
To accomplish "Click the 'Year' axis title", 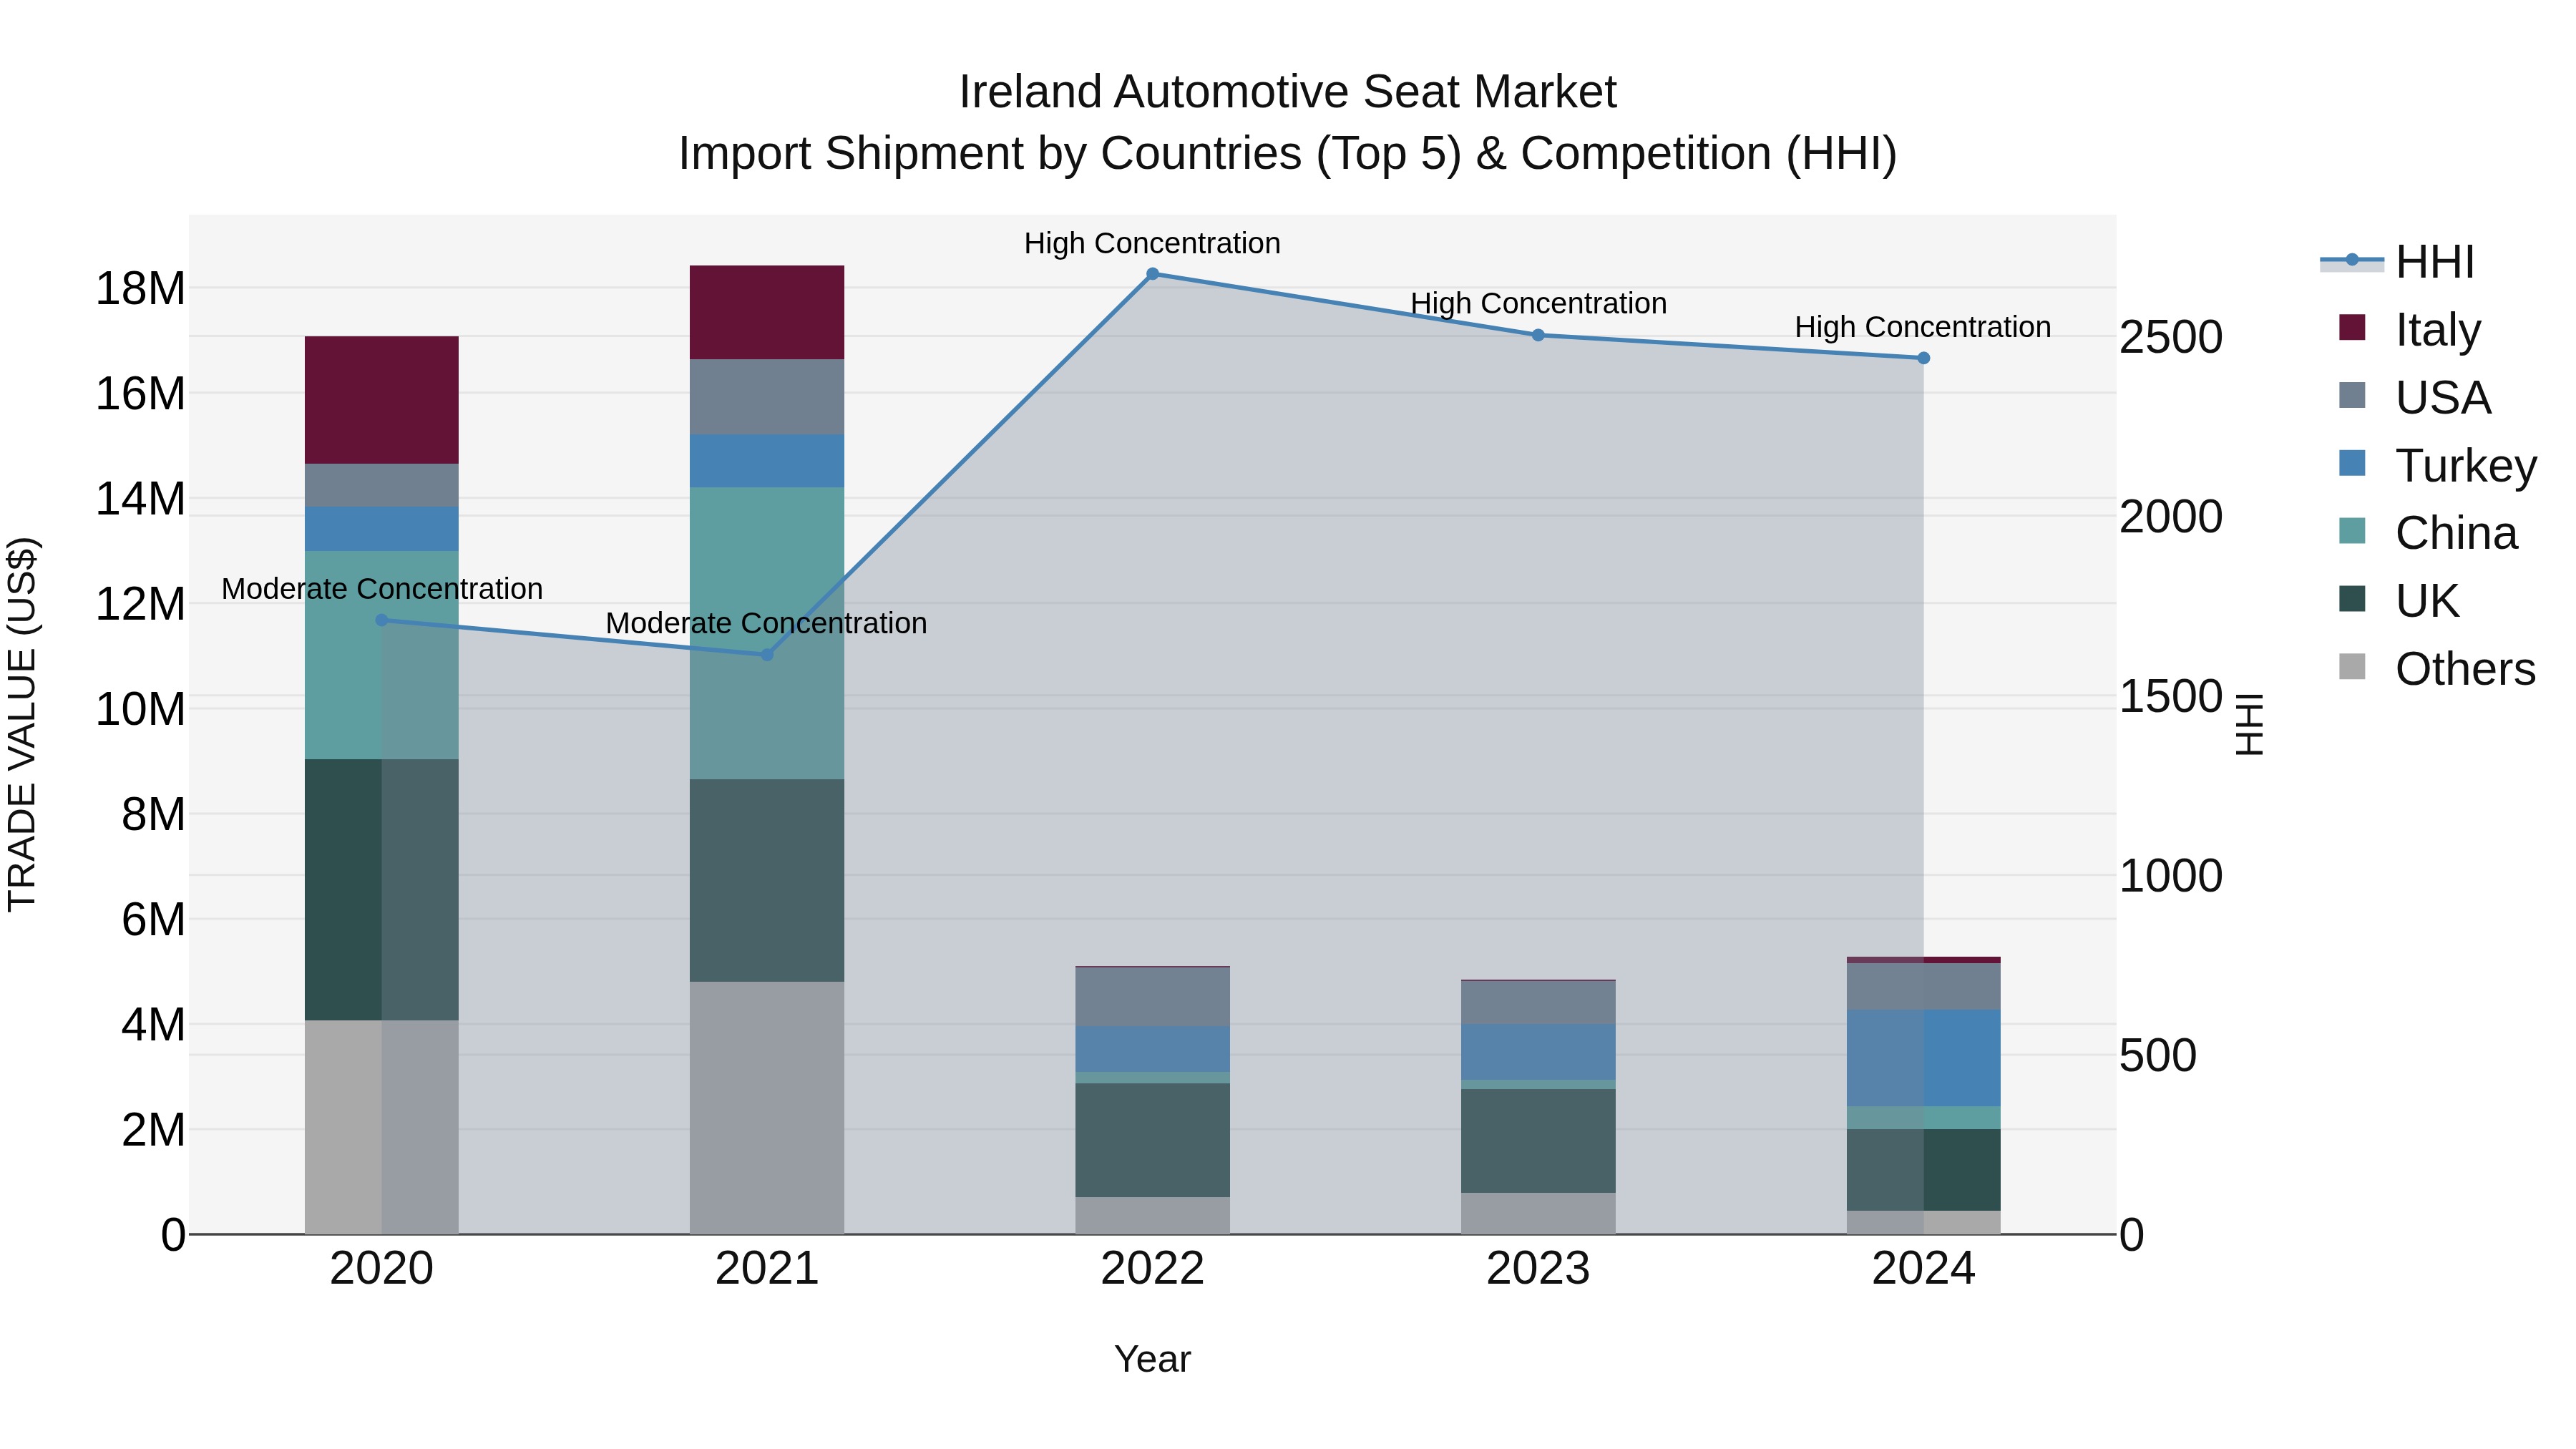I will click(1152, 1359).
